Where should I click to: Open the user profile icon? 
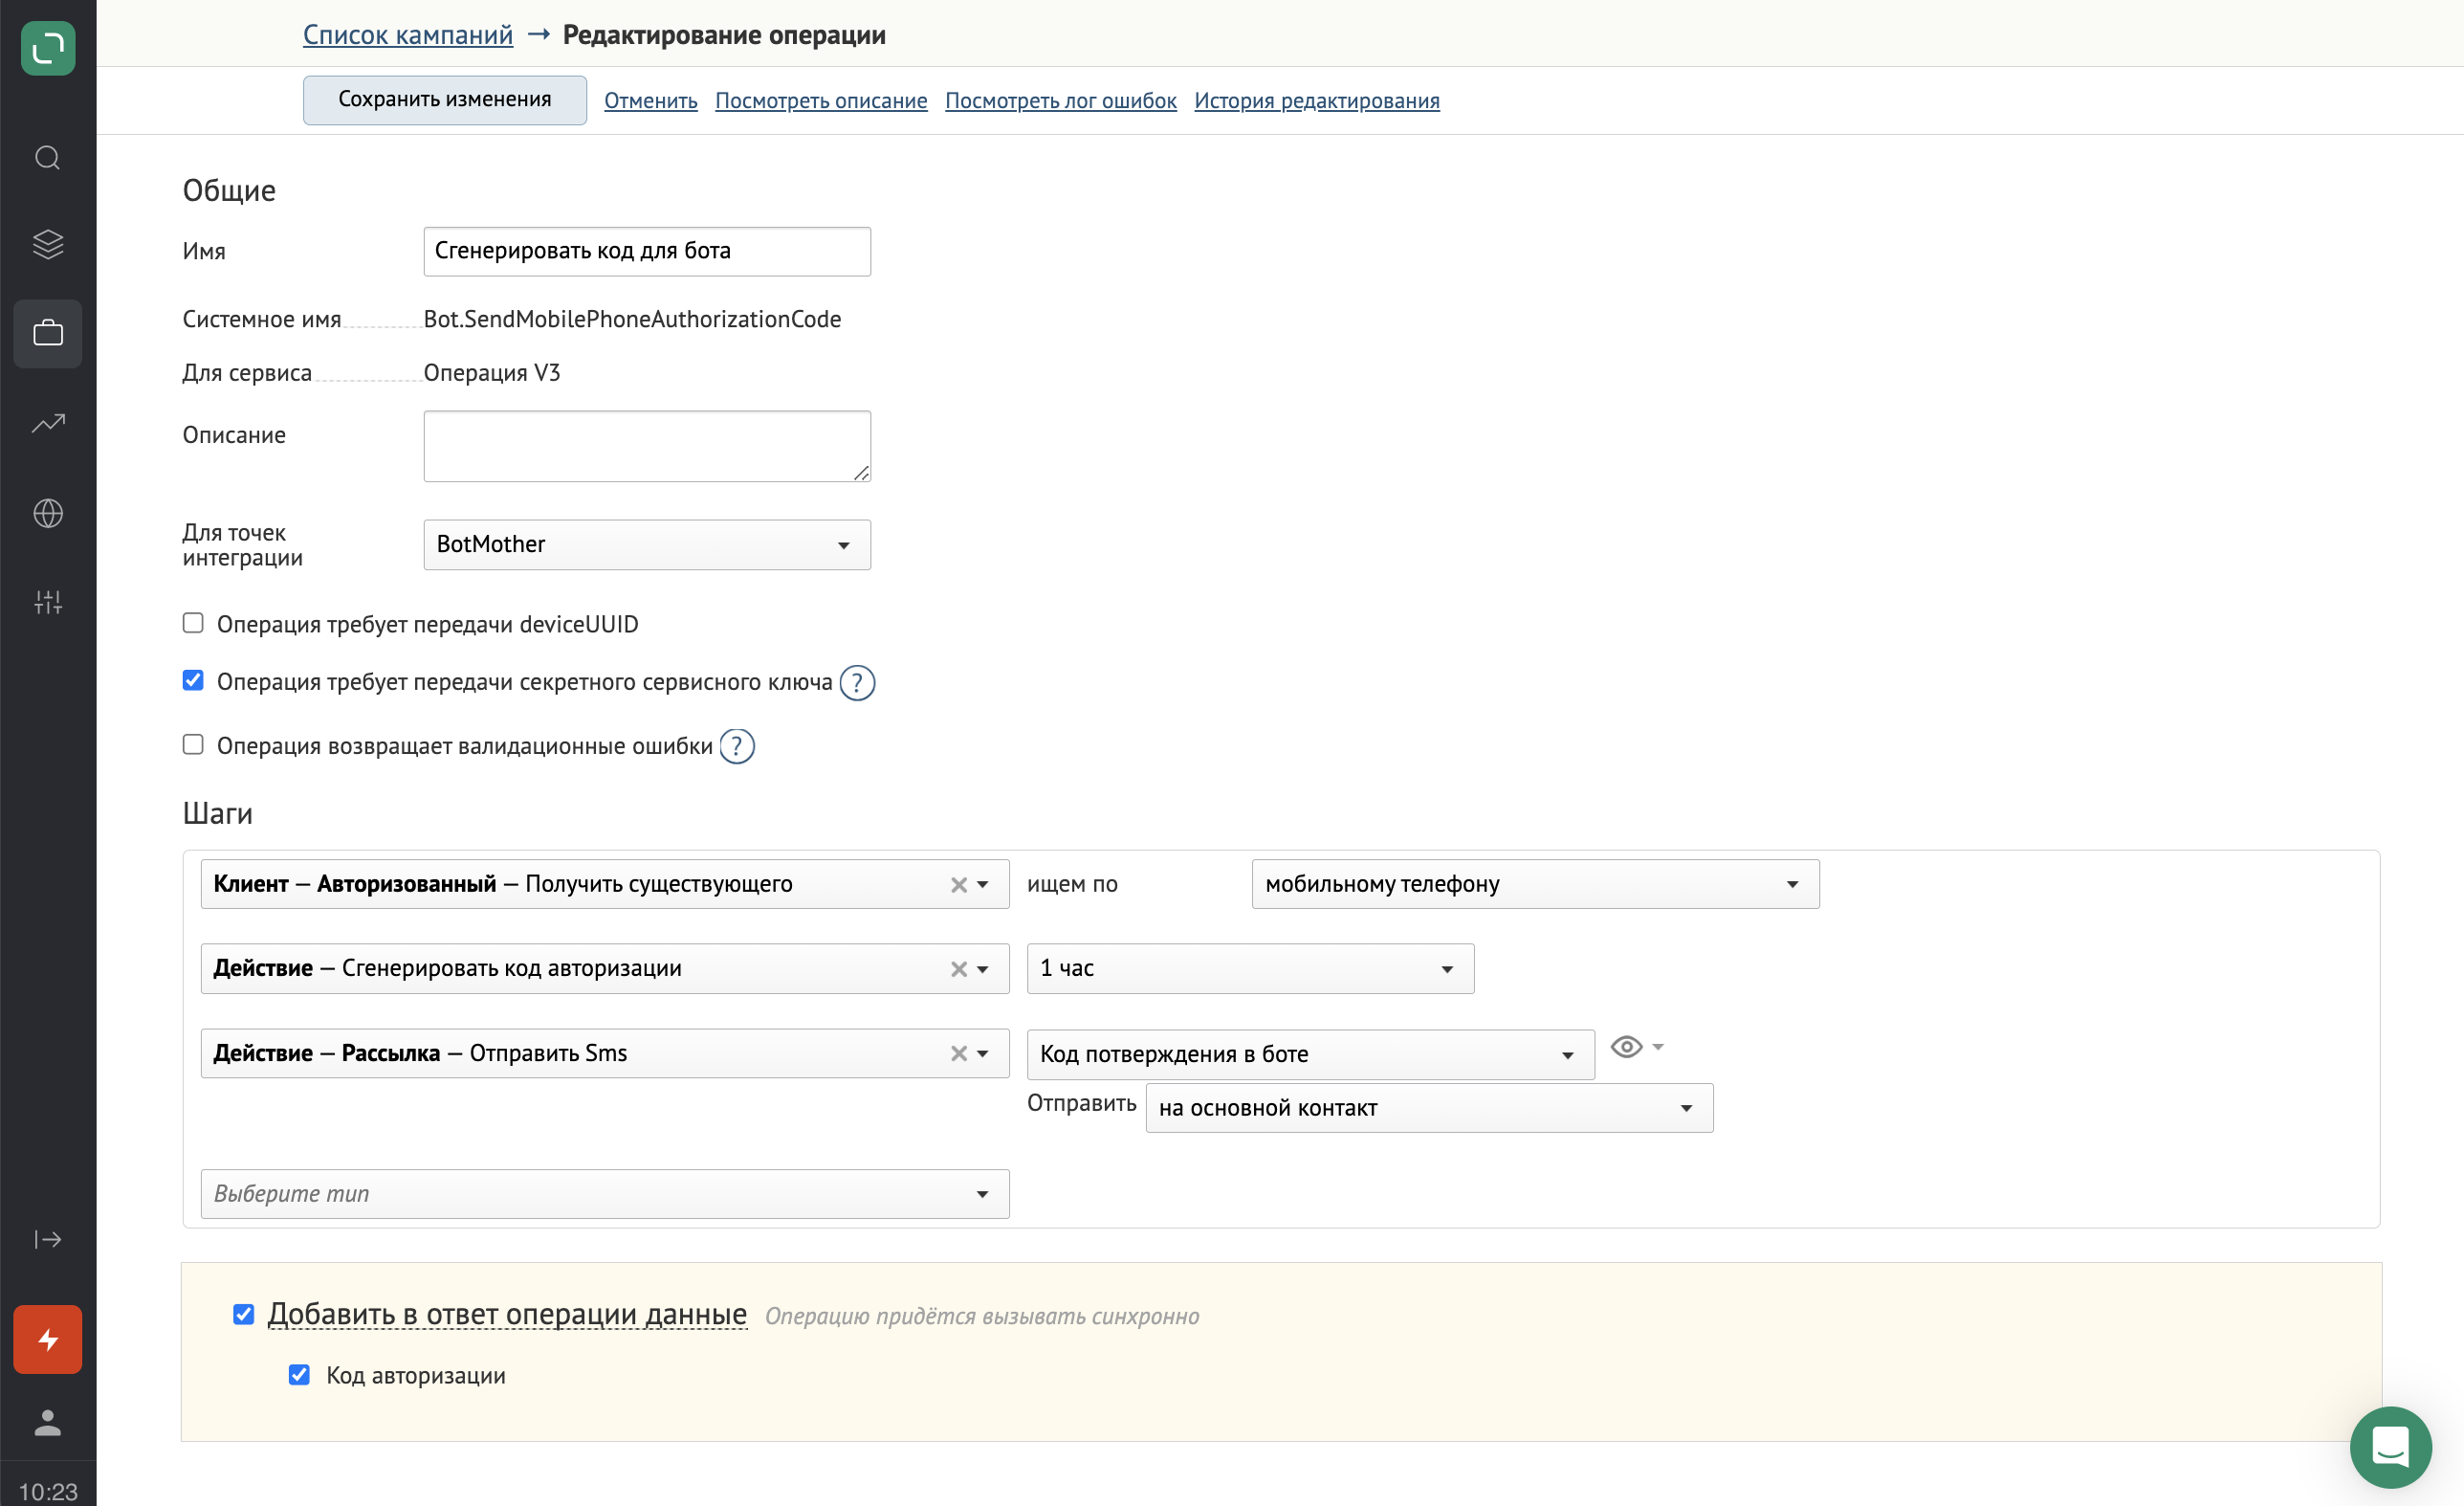pyautogui.click(x=48, y=1422)
